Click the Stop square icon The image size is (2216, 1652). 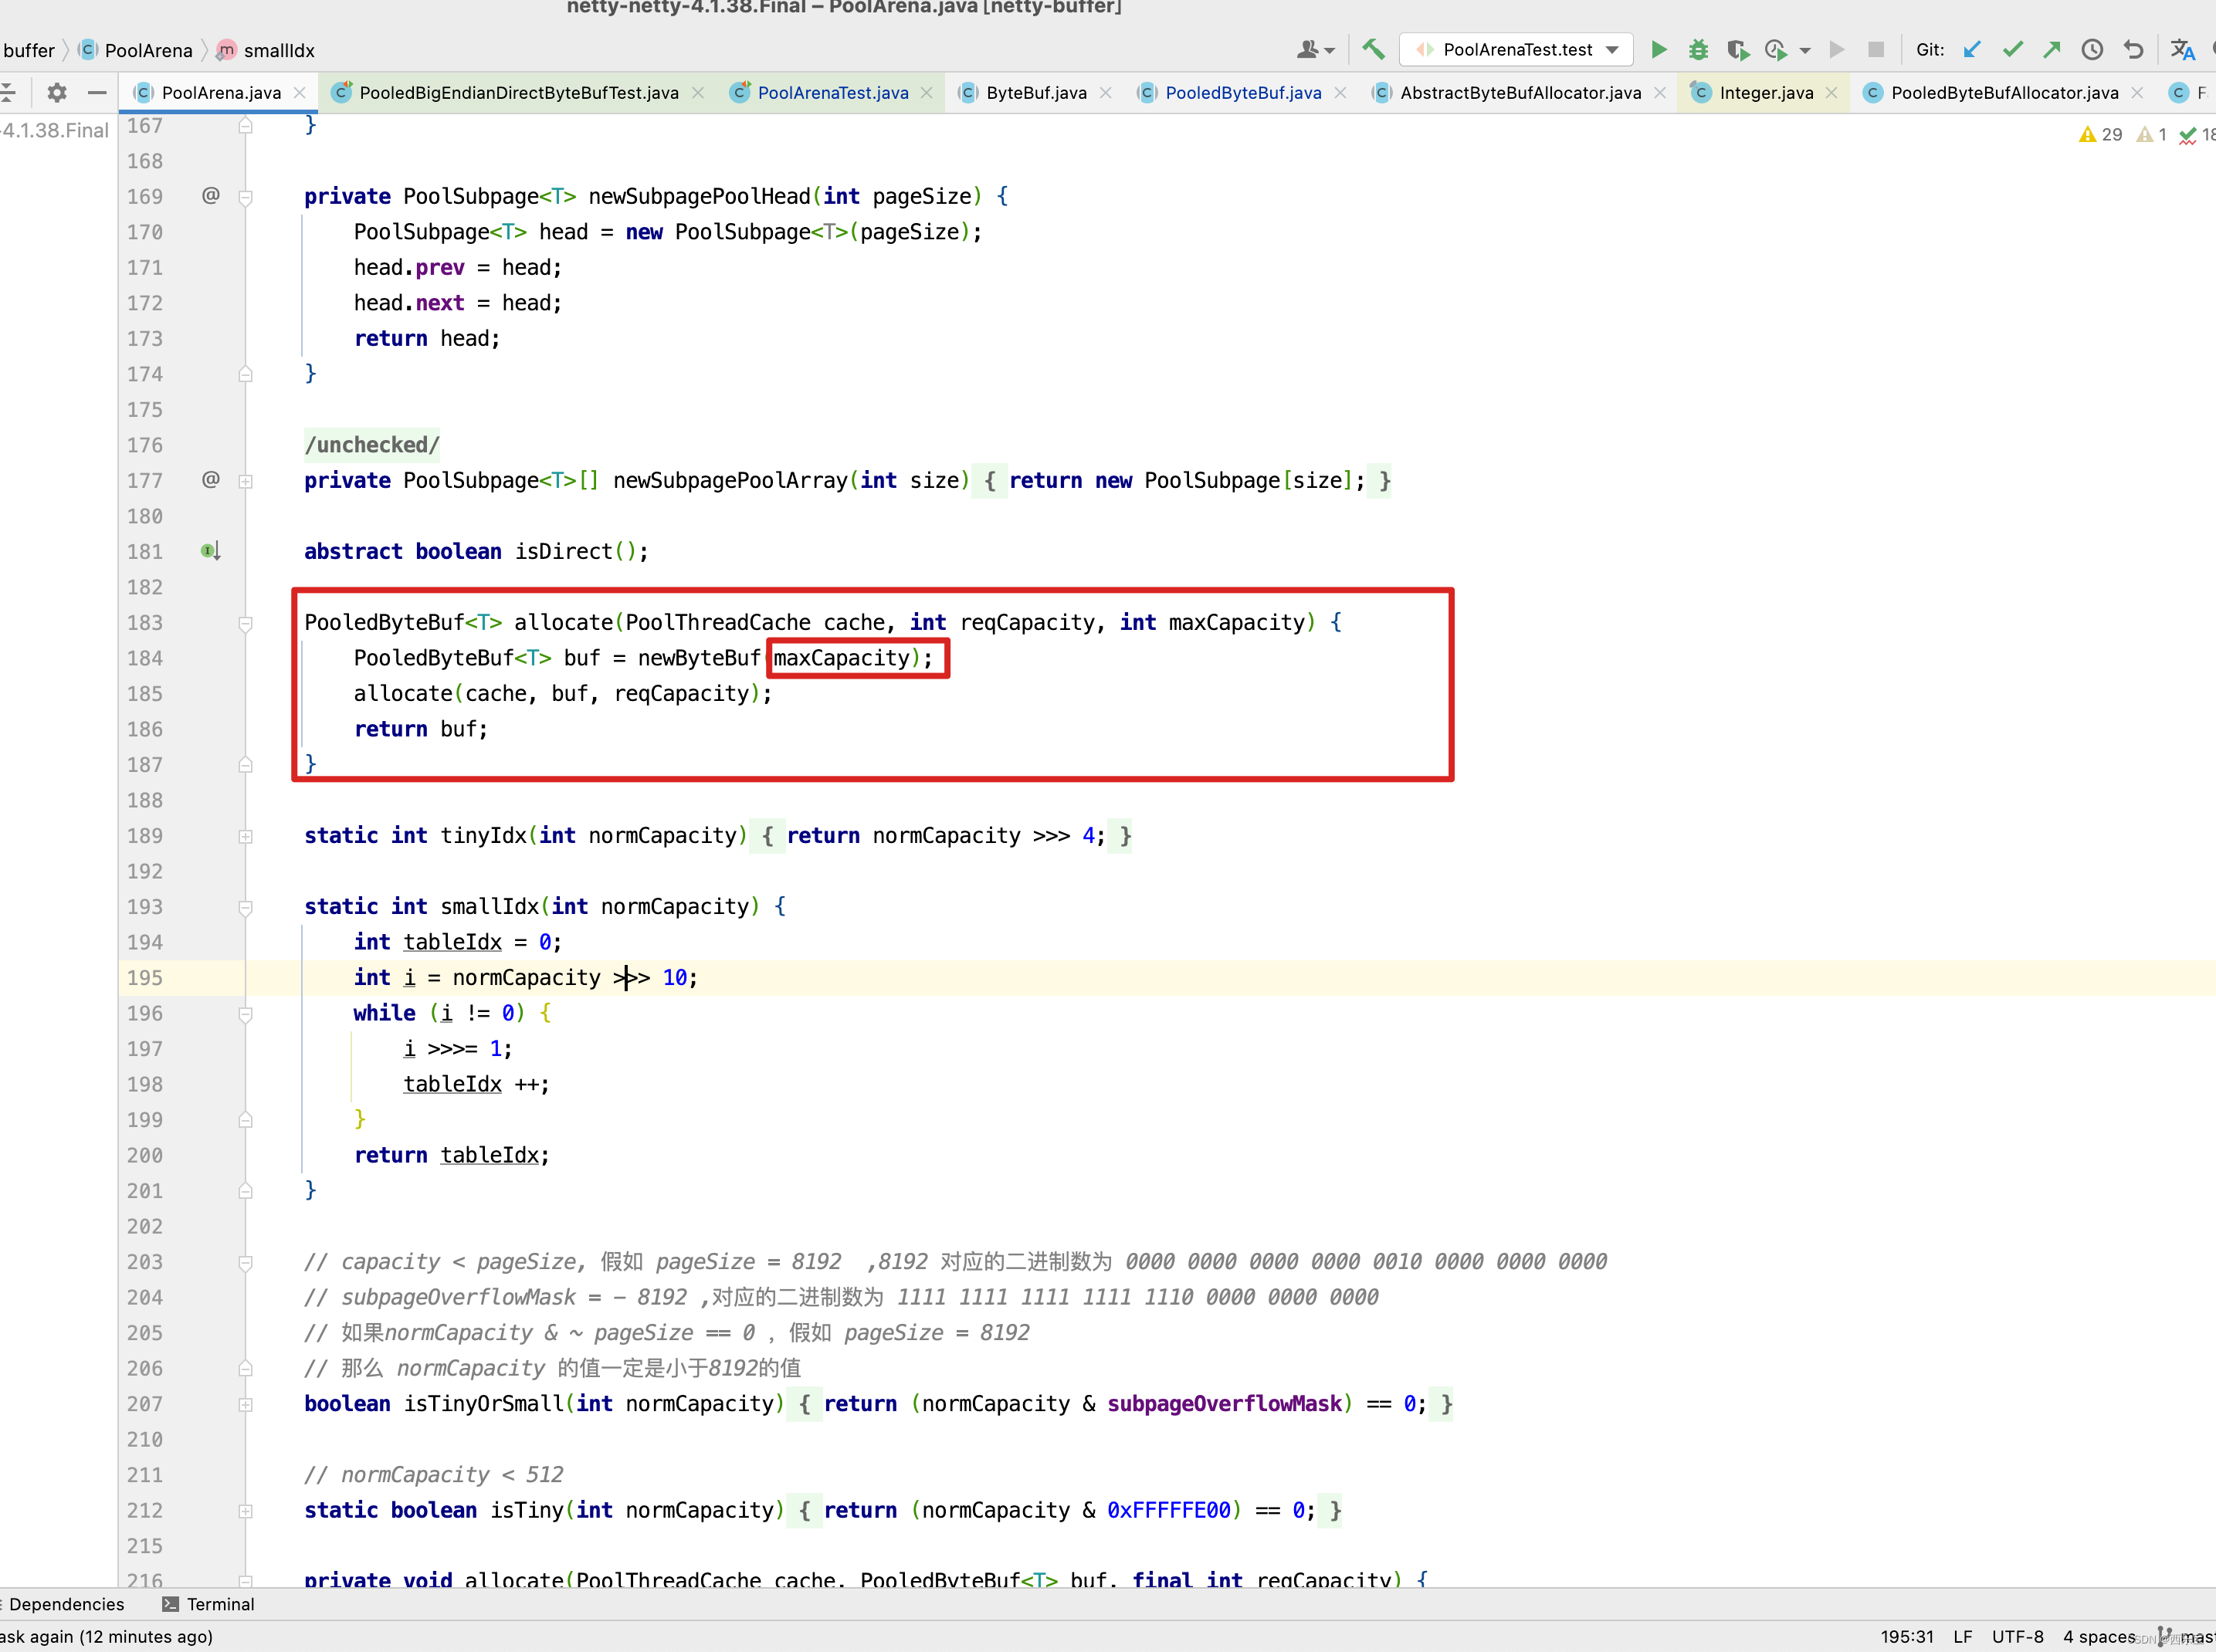1876,49
